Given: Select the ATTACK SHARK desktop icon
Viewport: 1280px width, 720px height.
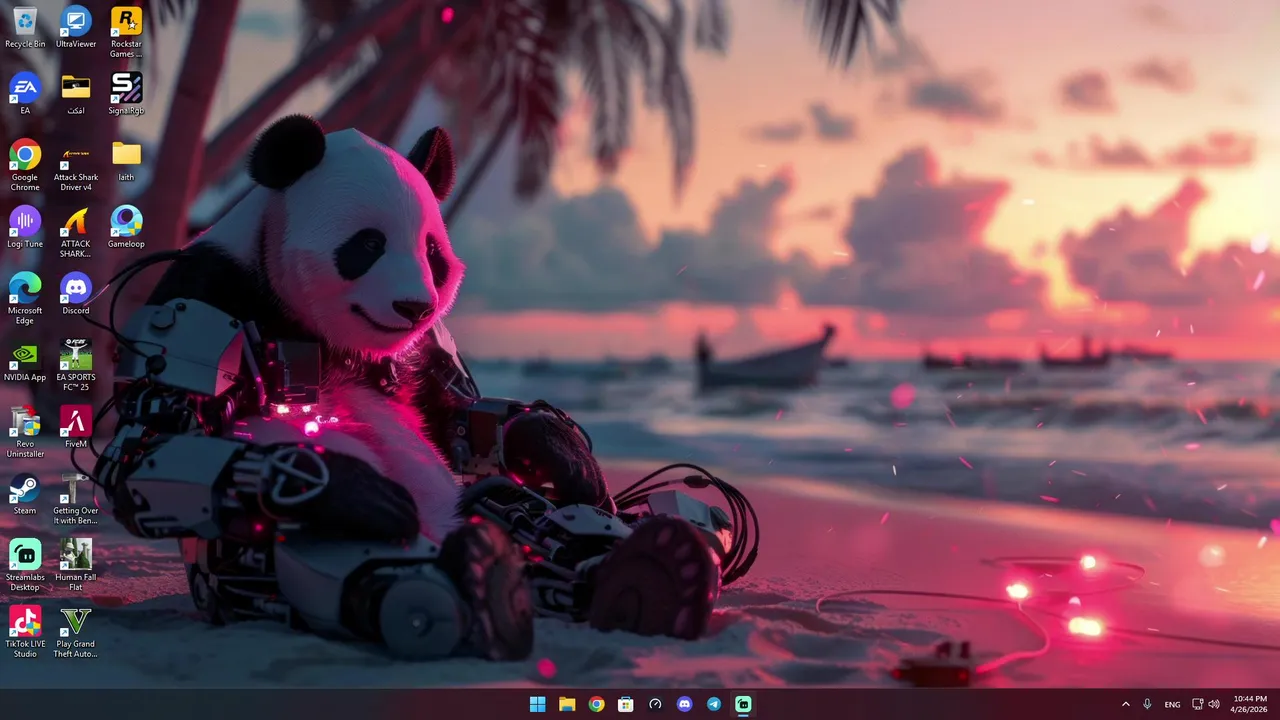Looking at the screenshot, I should [x=76, y=232].
